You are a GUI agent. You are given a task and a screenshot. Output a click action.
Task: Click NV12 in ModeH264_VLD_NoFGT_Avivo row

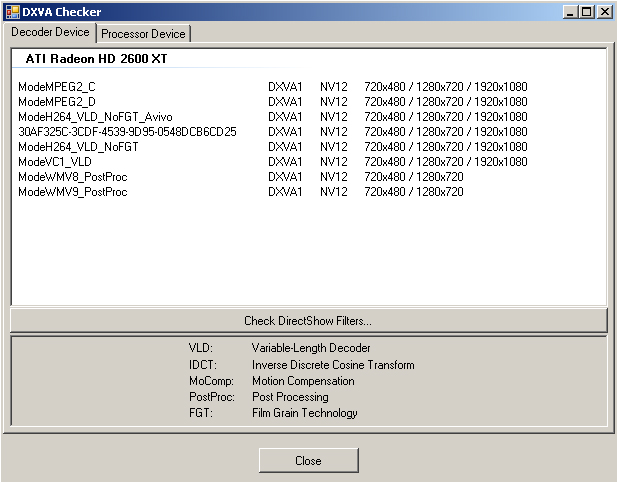(x=334, y=117)
